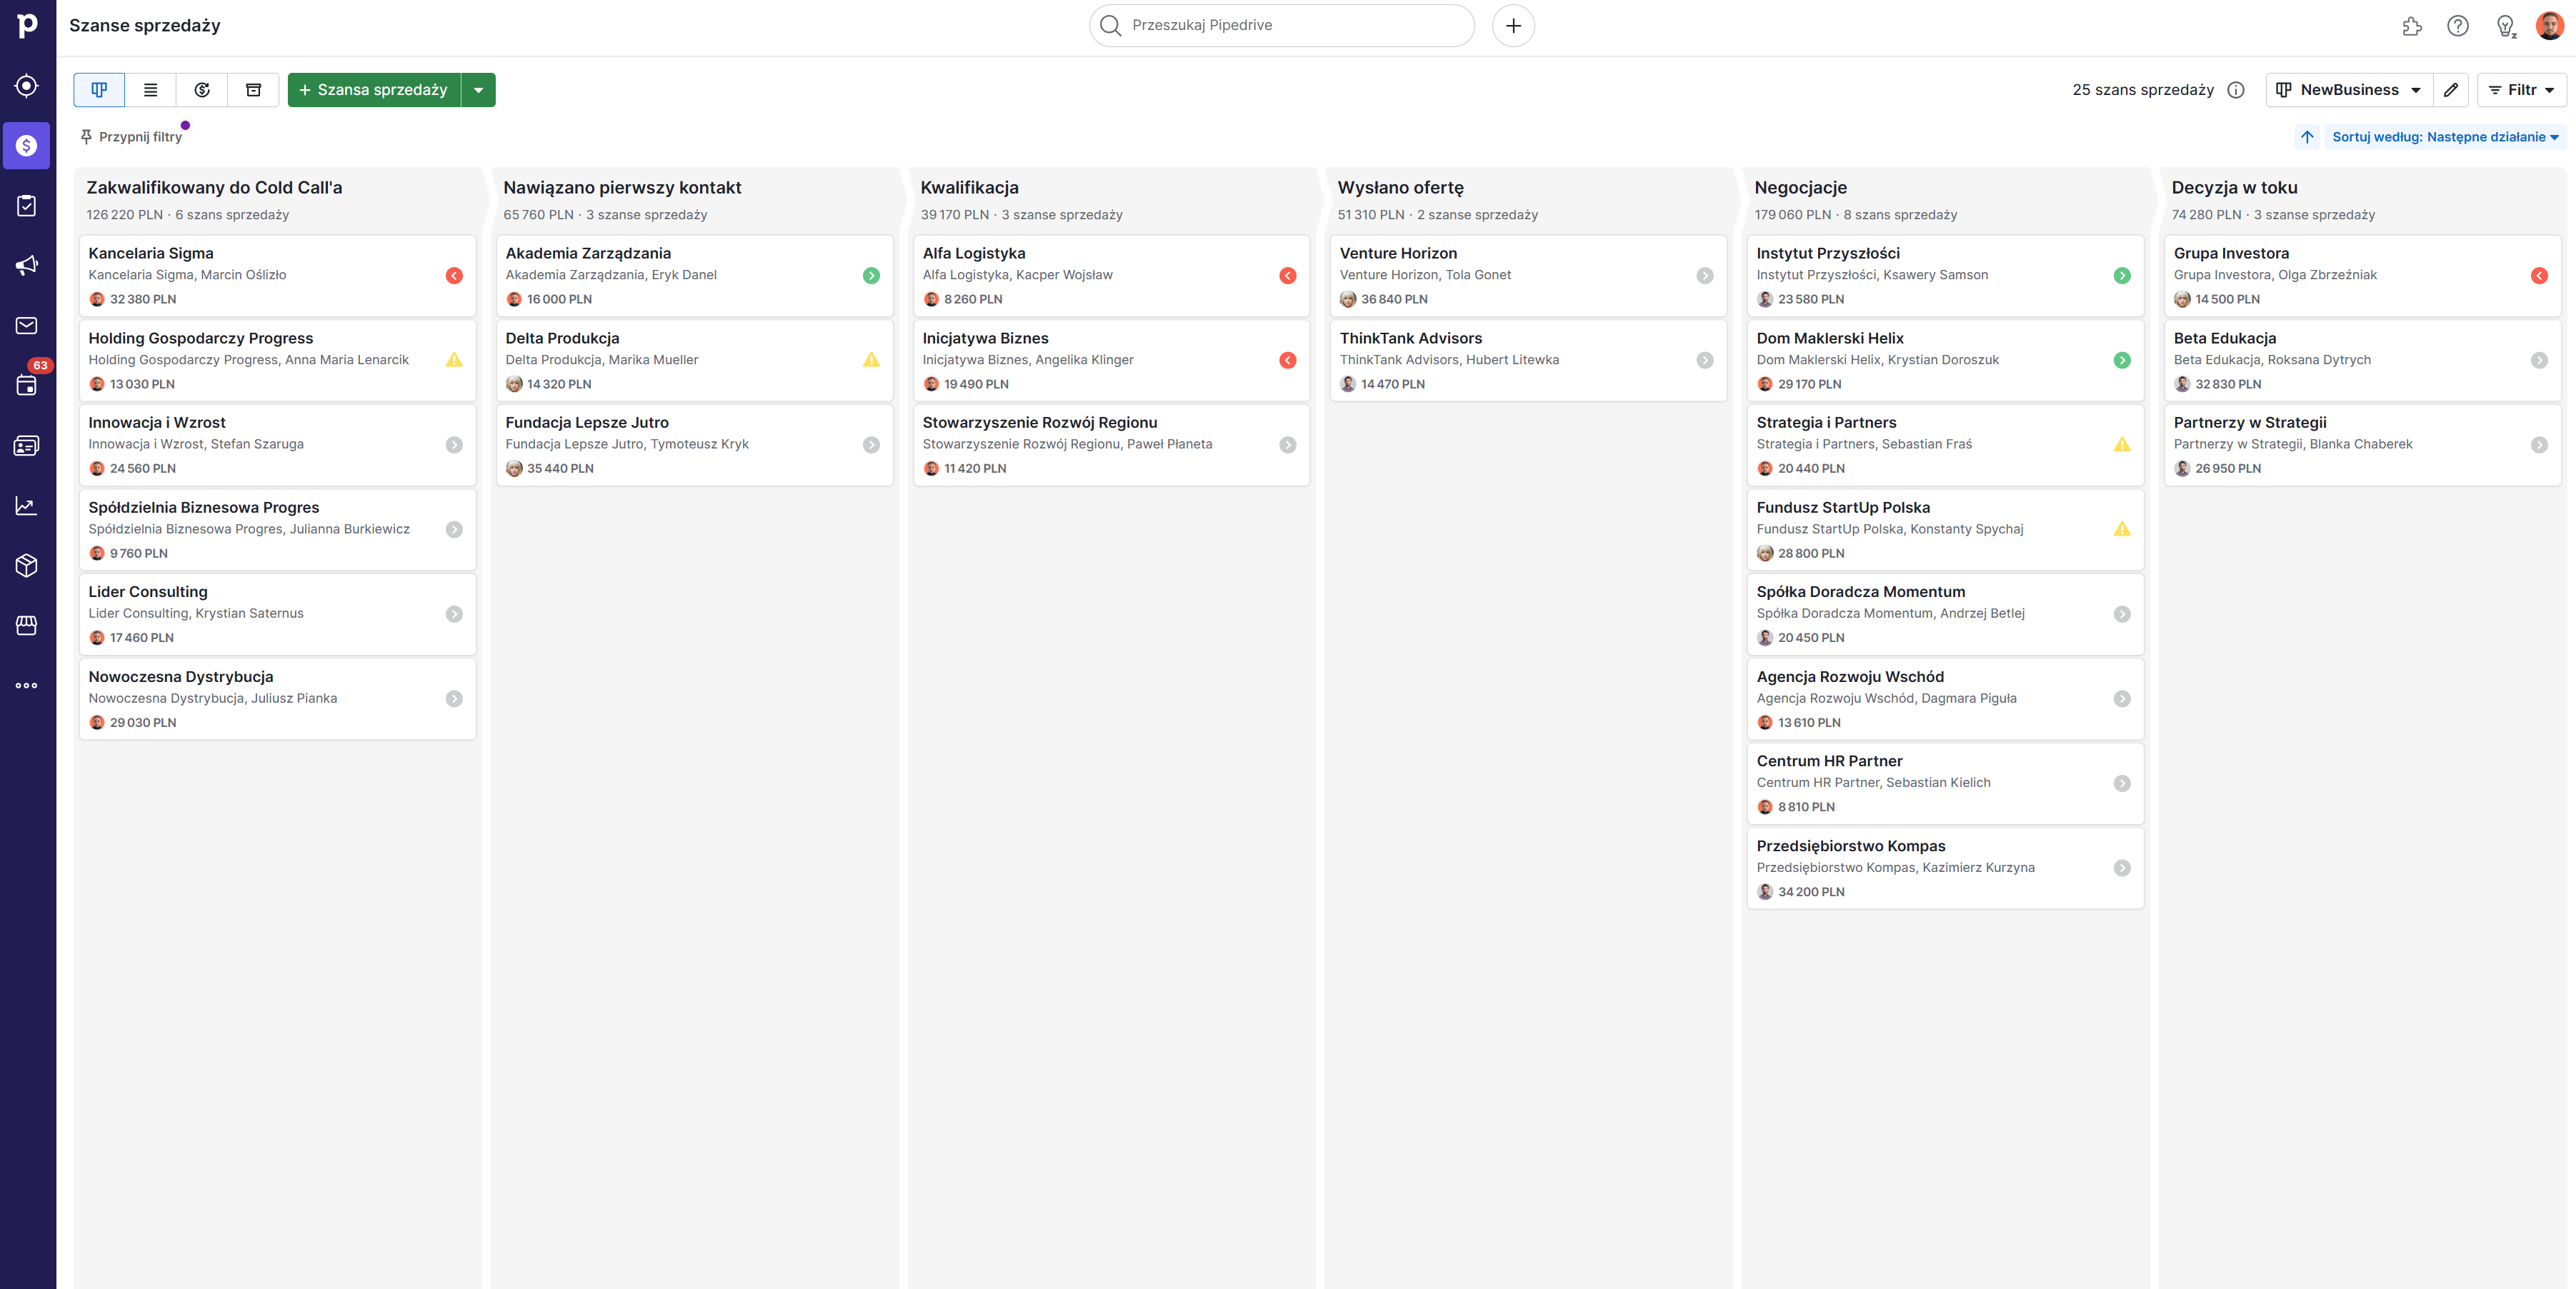
Task: Click red overdue icon on Grupa Investora
Action: [x=2539, y=276]
